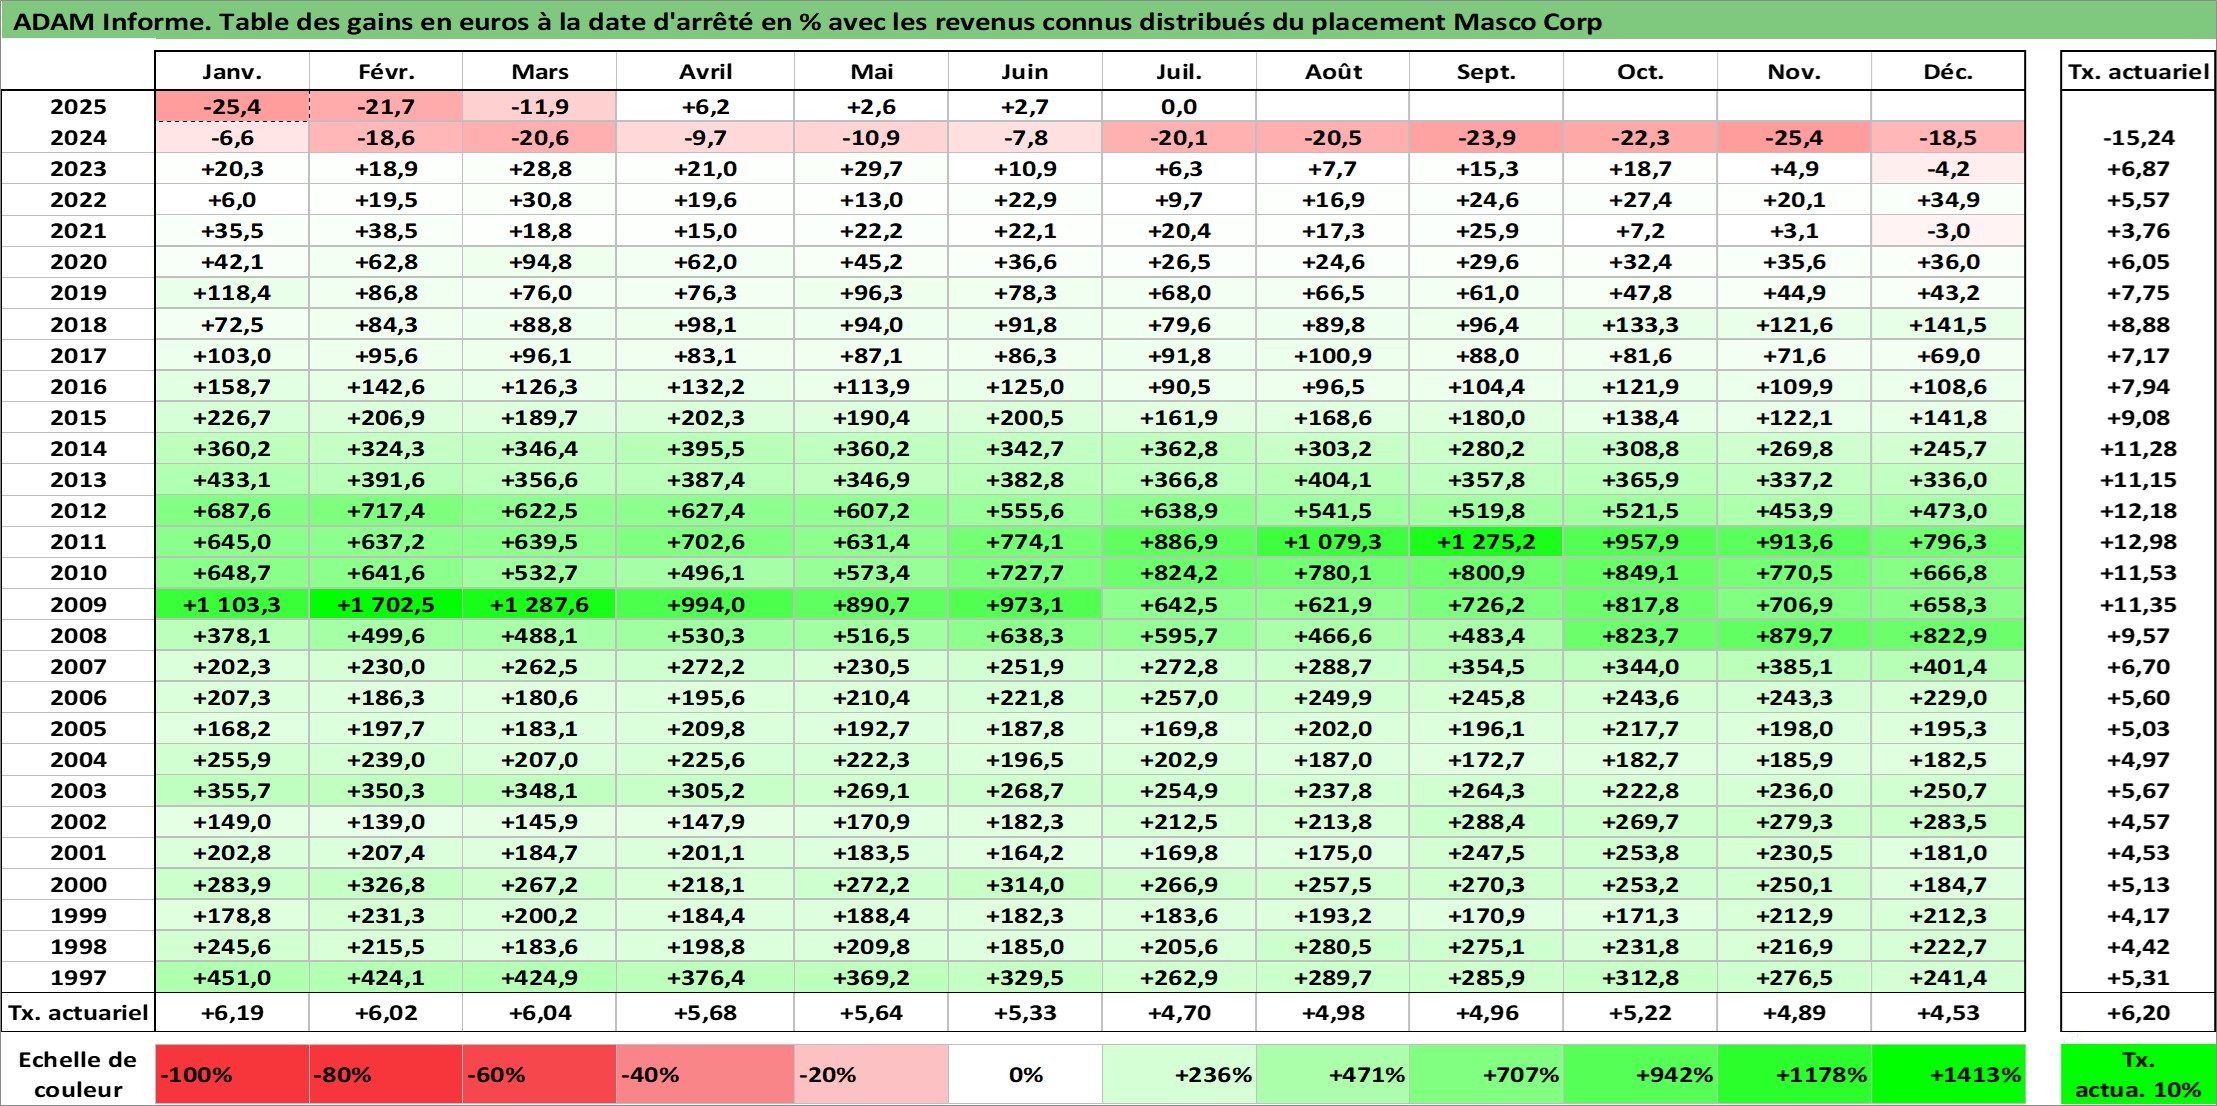Click cell -4,2 in December 2023
The height and width of the screenshot is (1106, 2217).
pos(1948,169)
